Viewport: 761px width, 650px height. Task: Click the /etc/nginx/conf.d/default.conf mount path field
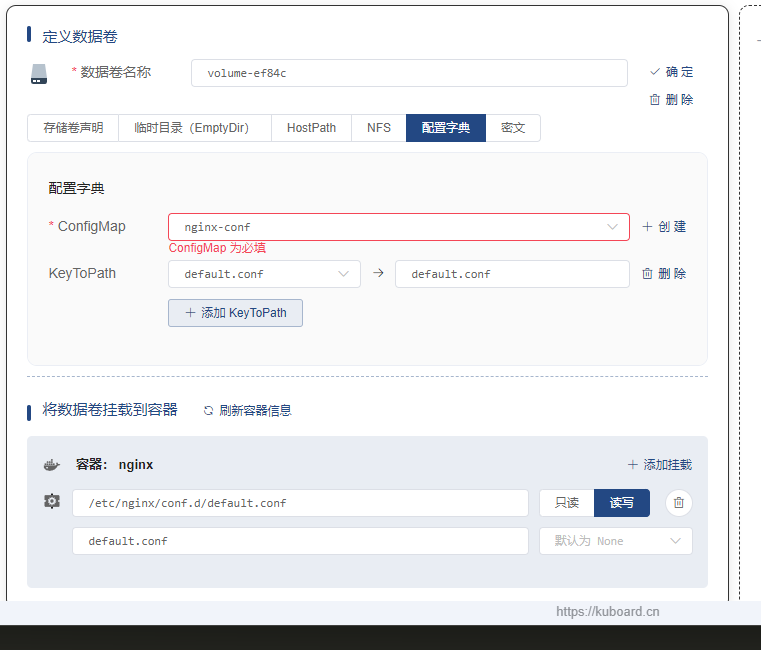pos(300,503)
